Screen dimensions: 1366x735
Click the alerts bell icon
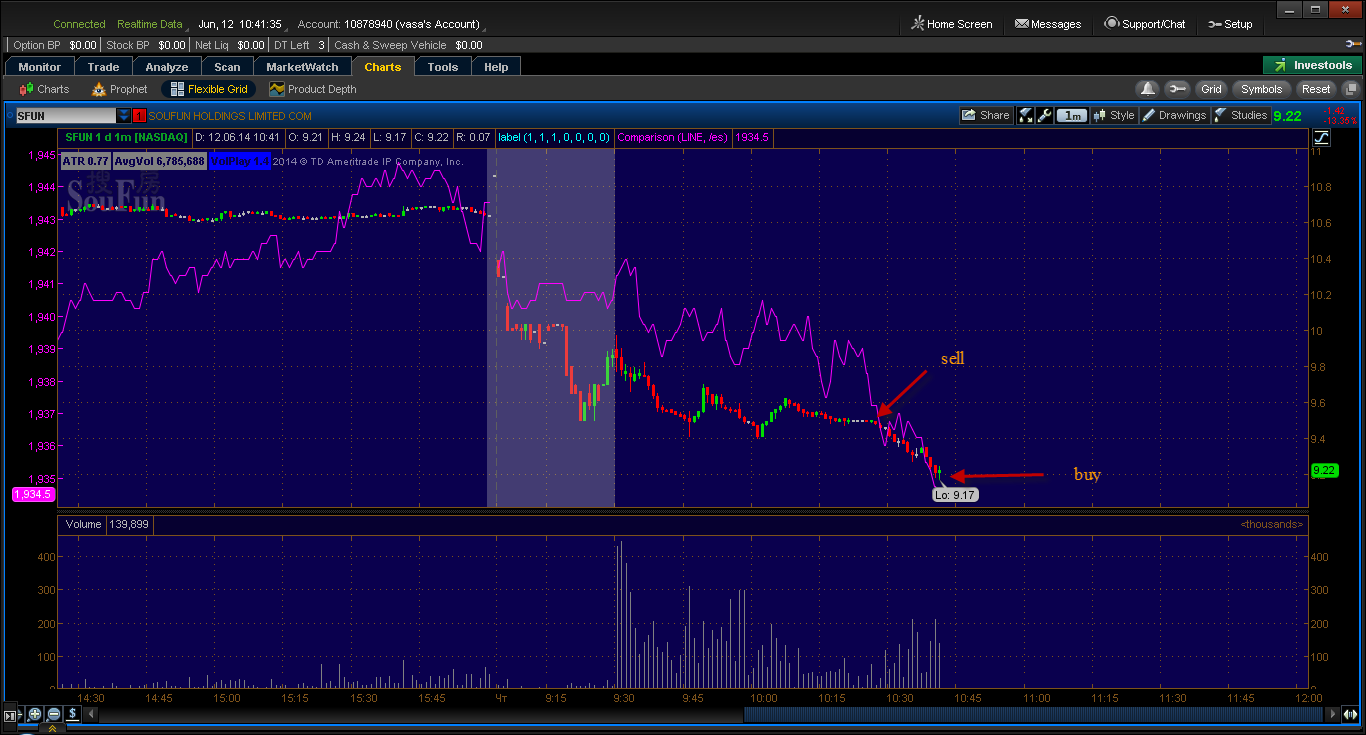[1148, 89]
